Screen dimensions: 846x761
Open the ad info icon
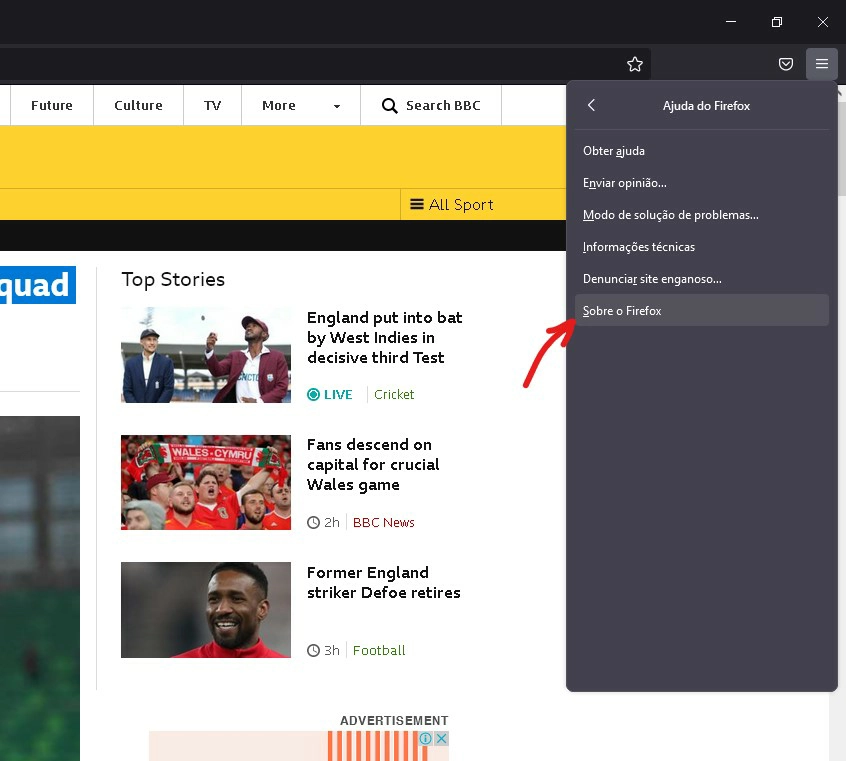coord(426,738)
